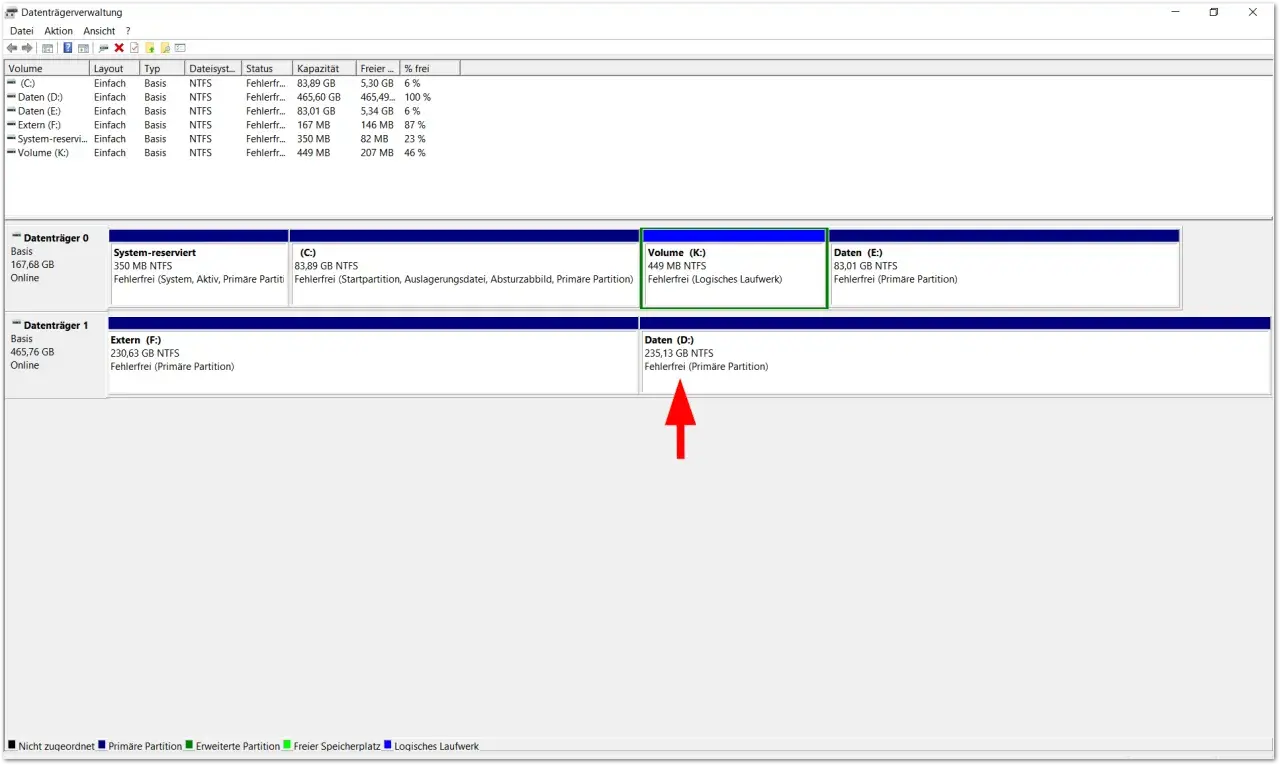The height and width of the screenshot is (765, 1280).
Task: Select the Volume (K:) 449 MB partition block
Action: [734, 268]
